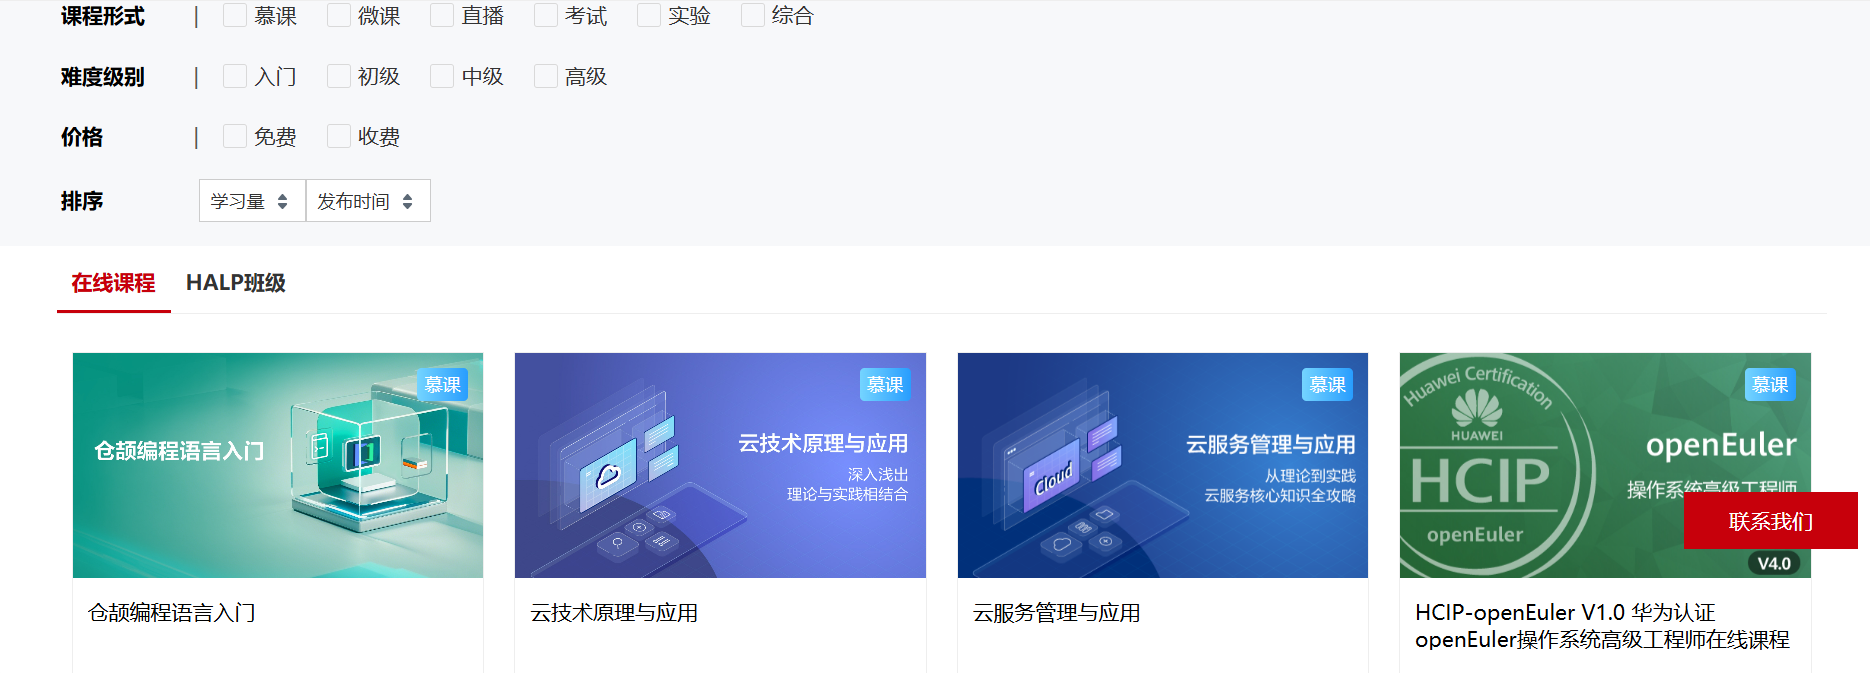The height and width of the screenshot is (673, 1870).
Task: Click the 仓颉编程语言入门 title link
Action: (172, 613)
